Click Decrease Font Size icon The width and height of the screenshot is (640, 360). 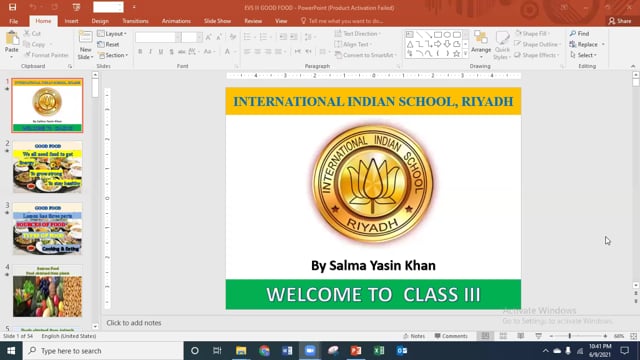pos(219,37)
